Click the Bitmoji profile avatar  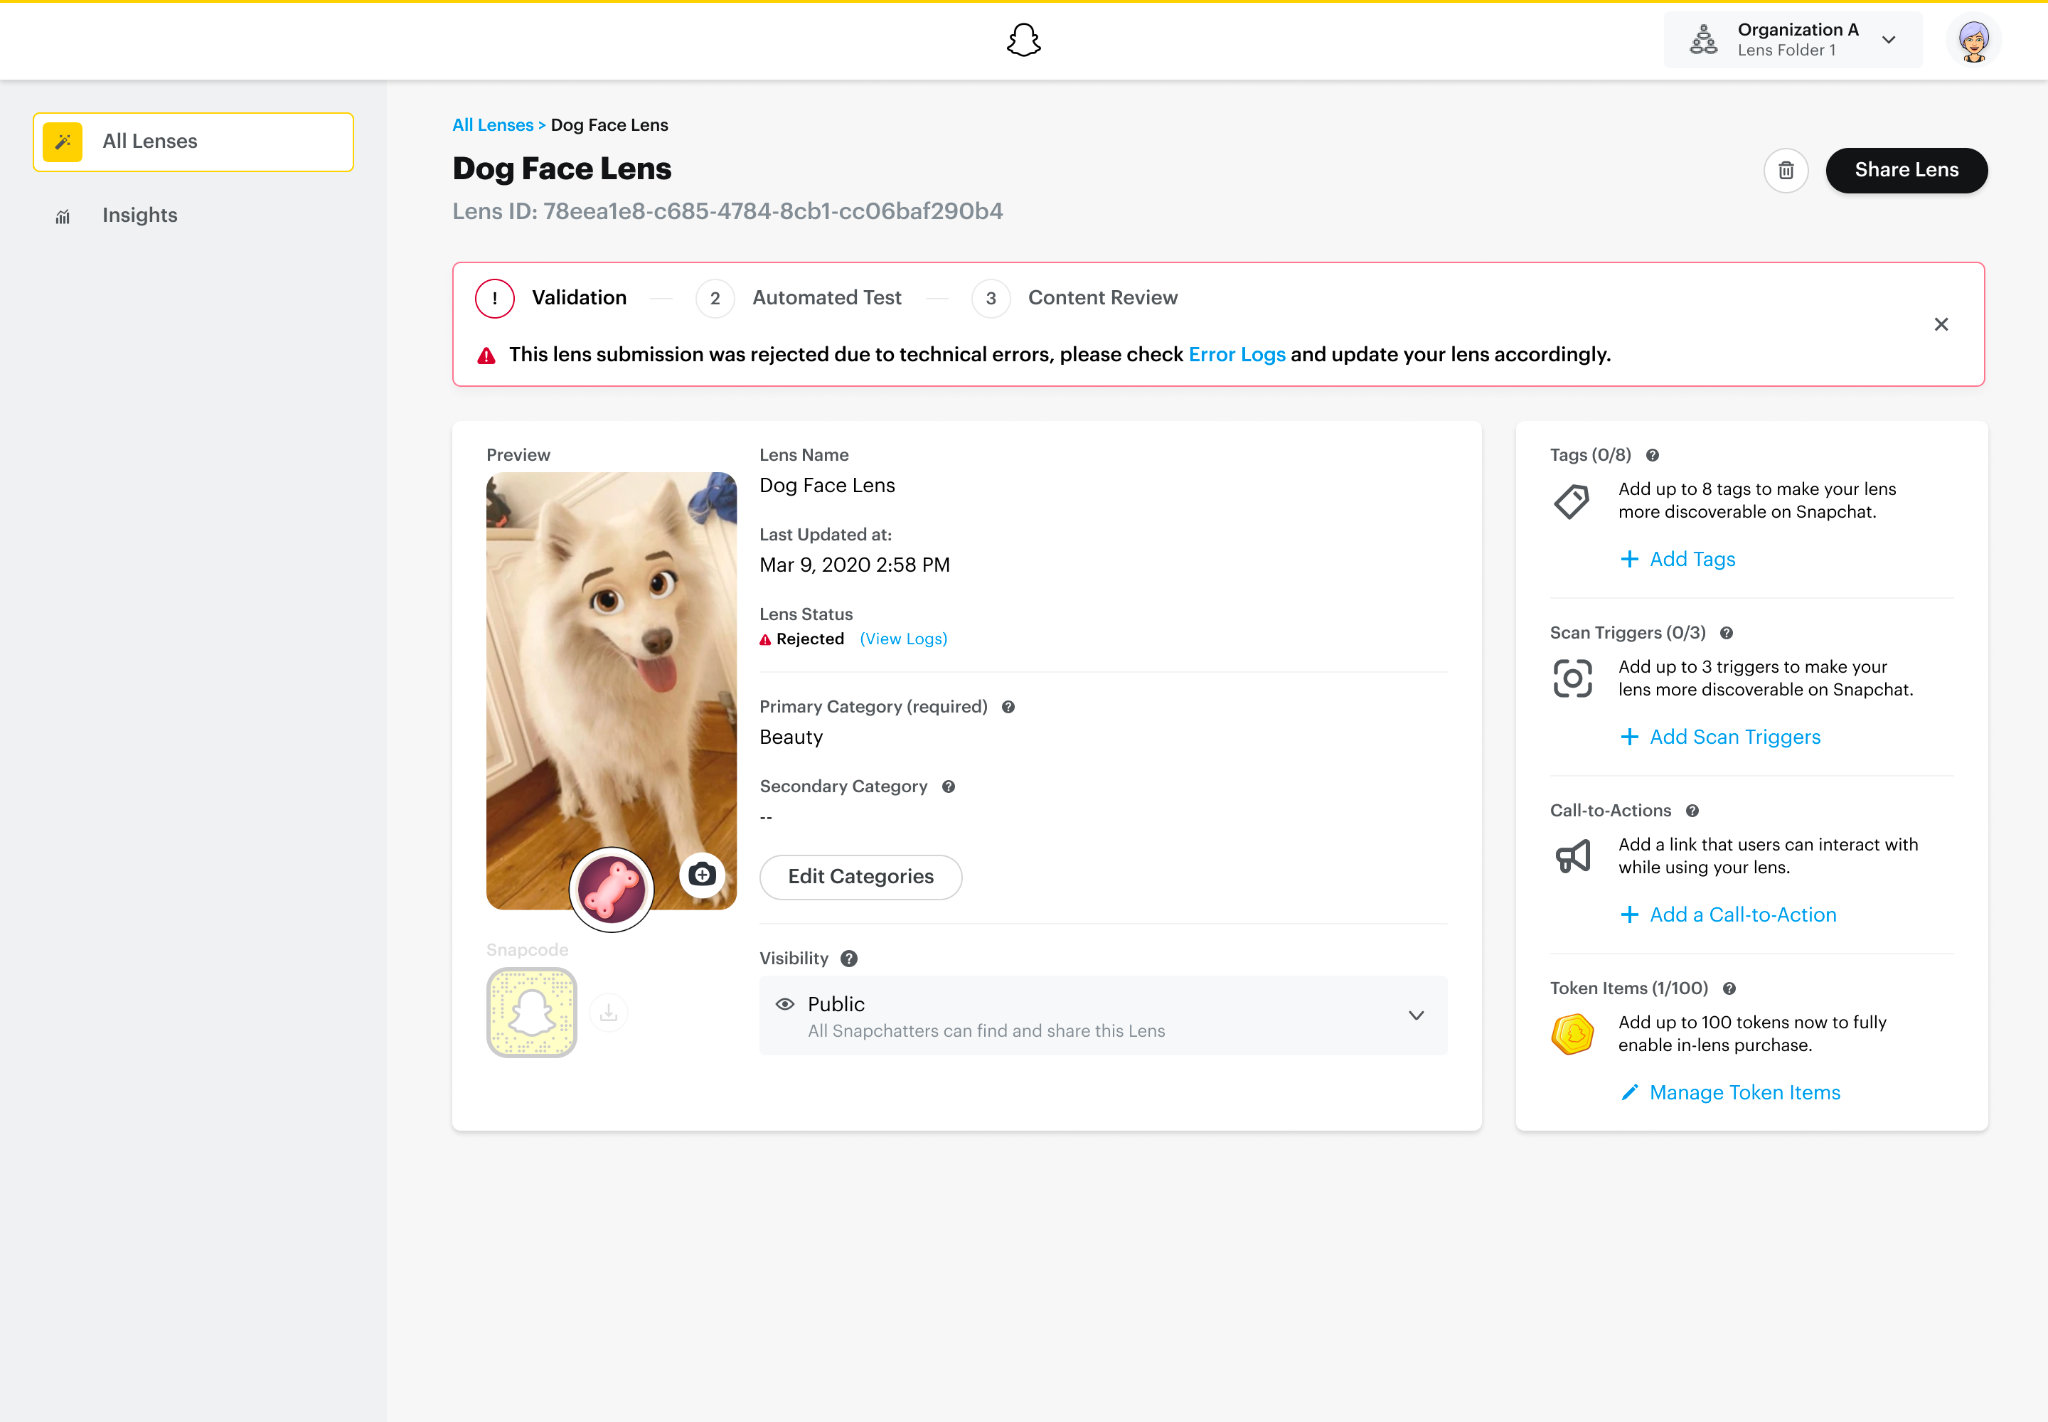1973,40
